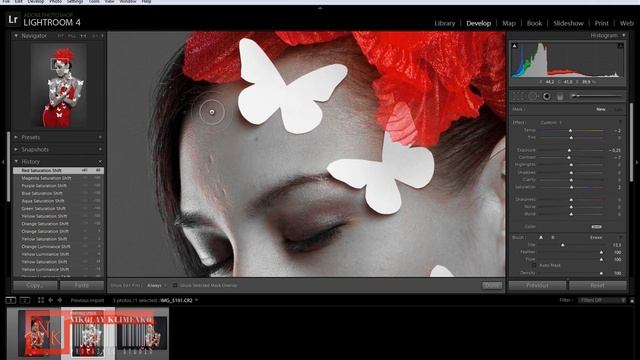This screenshot has width=640, height=360.
Task: Collapse the Histogram panel
Action: click(623, 36)
